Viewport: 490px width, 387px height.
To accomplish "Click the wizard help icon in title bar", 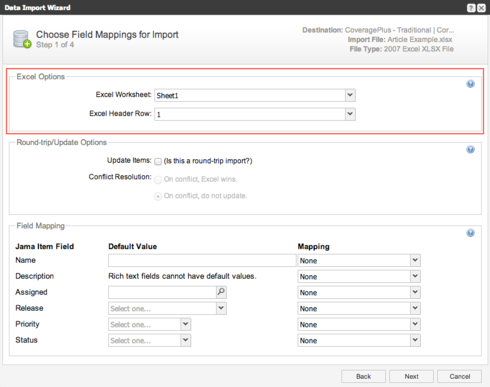I will coord(471,8).
